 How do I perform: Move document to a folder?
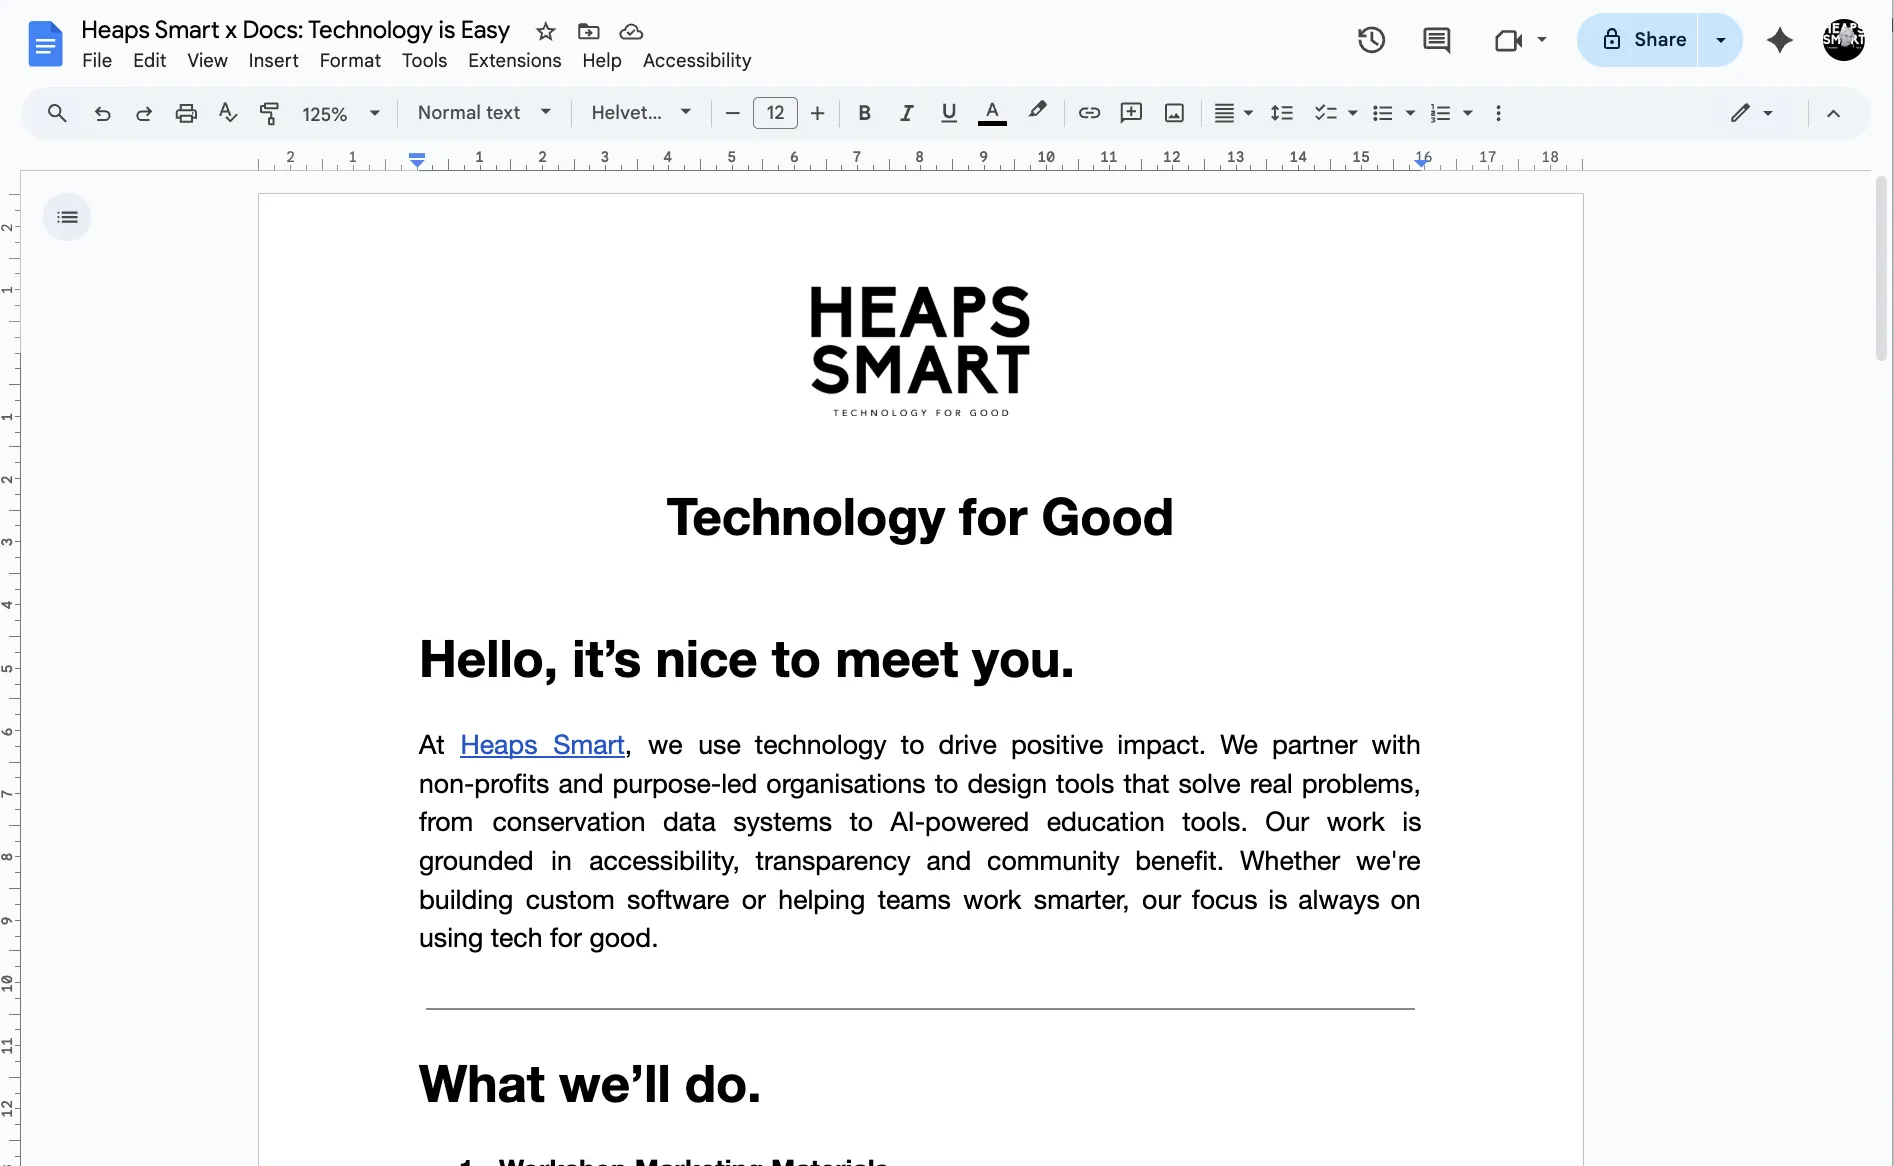589,31
